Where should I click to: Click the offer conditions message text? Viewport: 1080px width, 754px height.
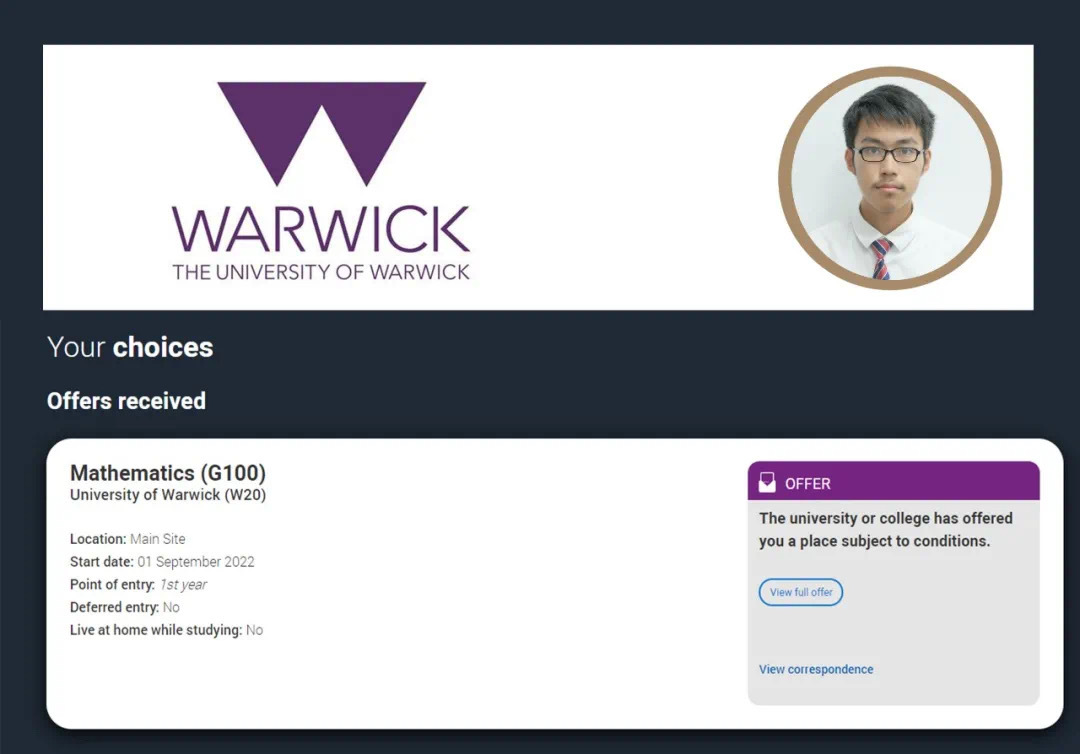(886, 530)
